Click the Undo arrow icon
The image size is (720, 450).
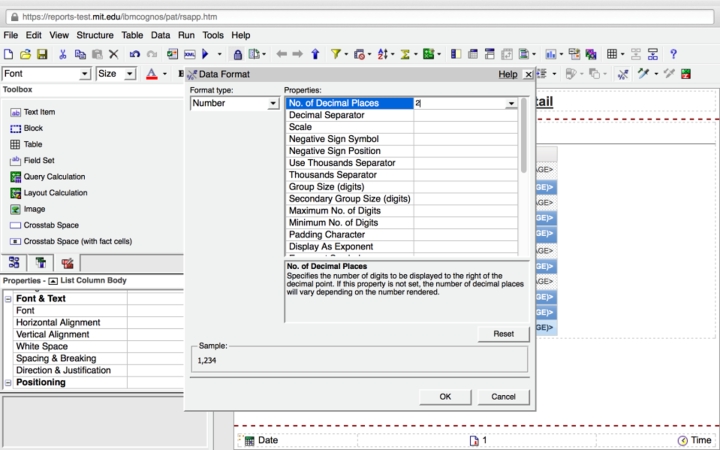[x=134, y=54]
